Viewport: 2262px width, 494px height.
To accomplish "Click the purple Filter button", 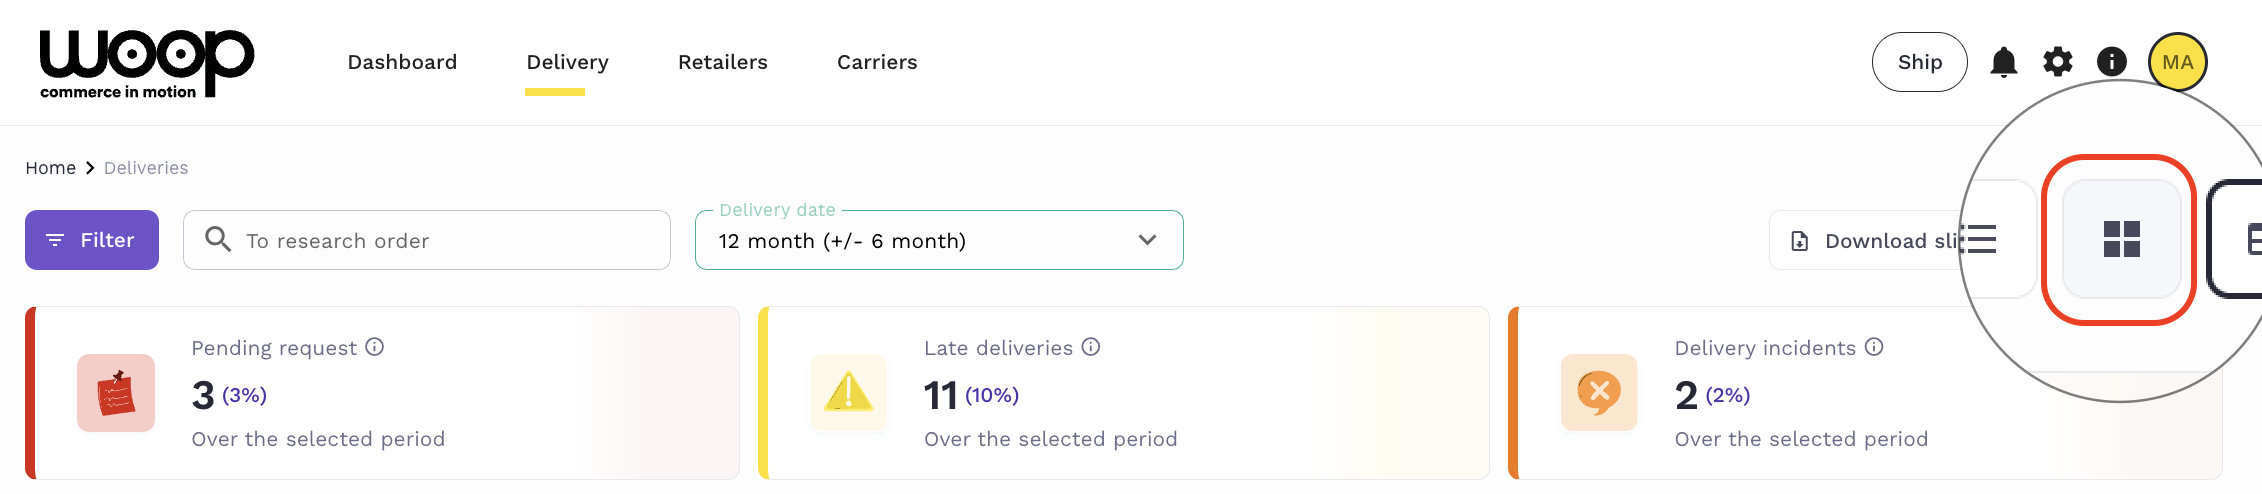I will pos(92,240).
